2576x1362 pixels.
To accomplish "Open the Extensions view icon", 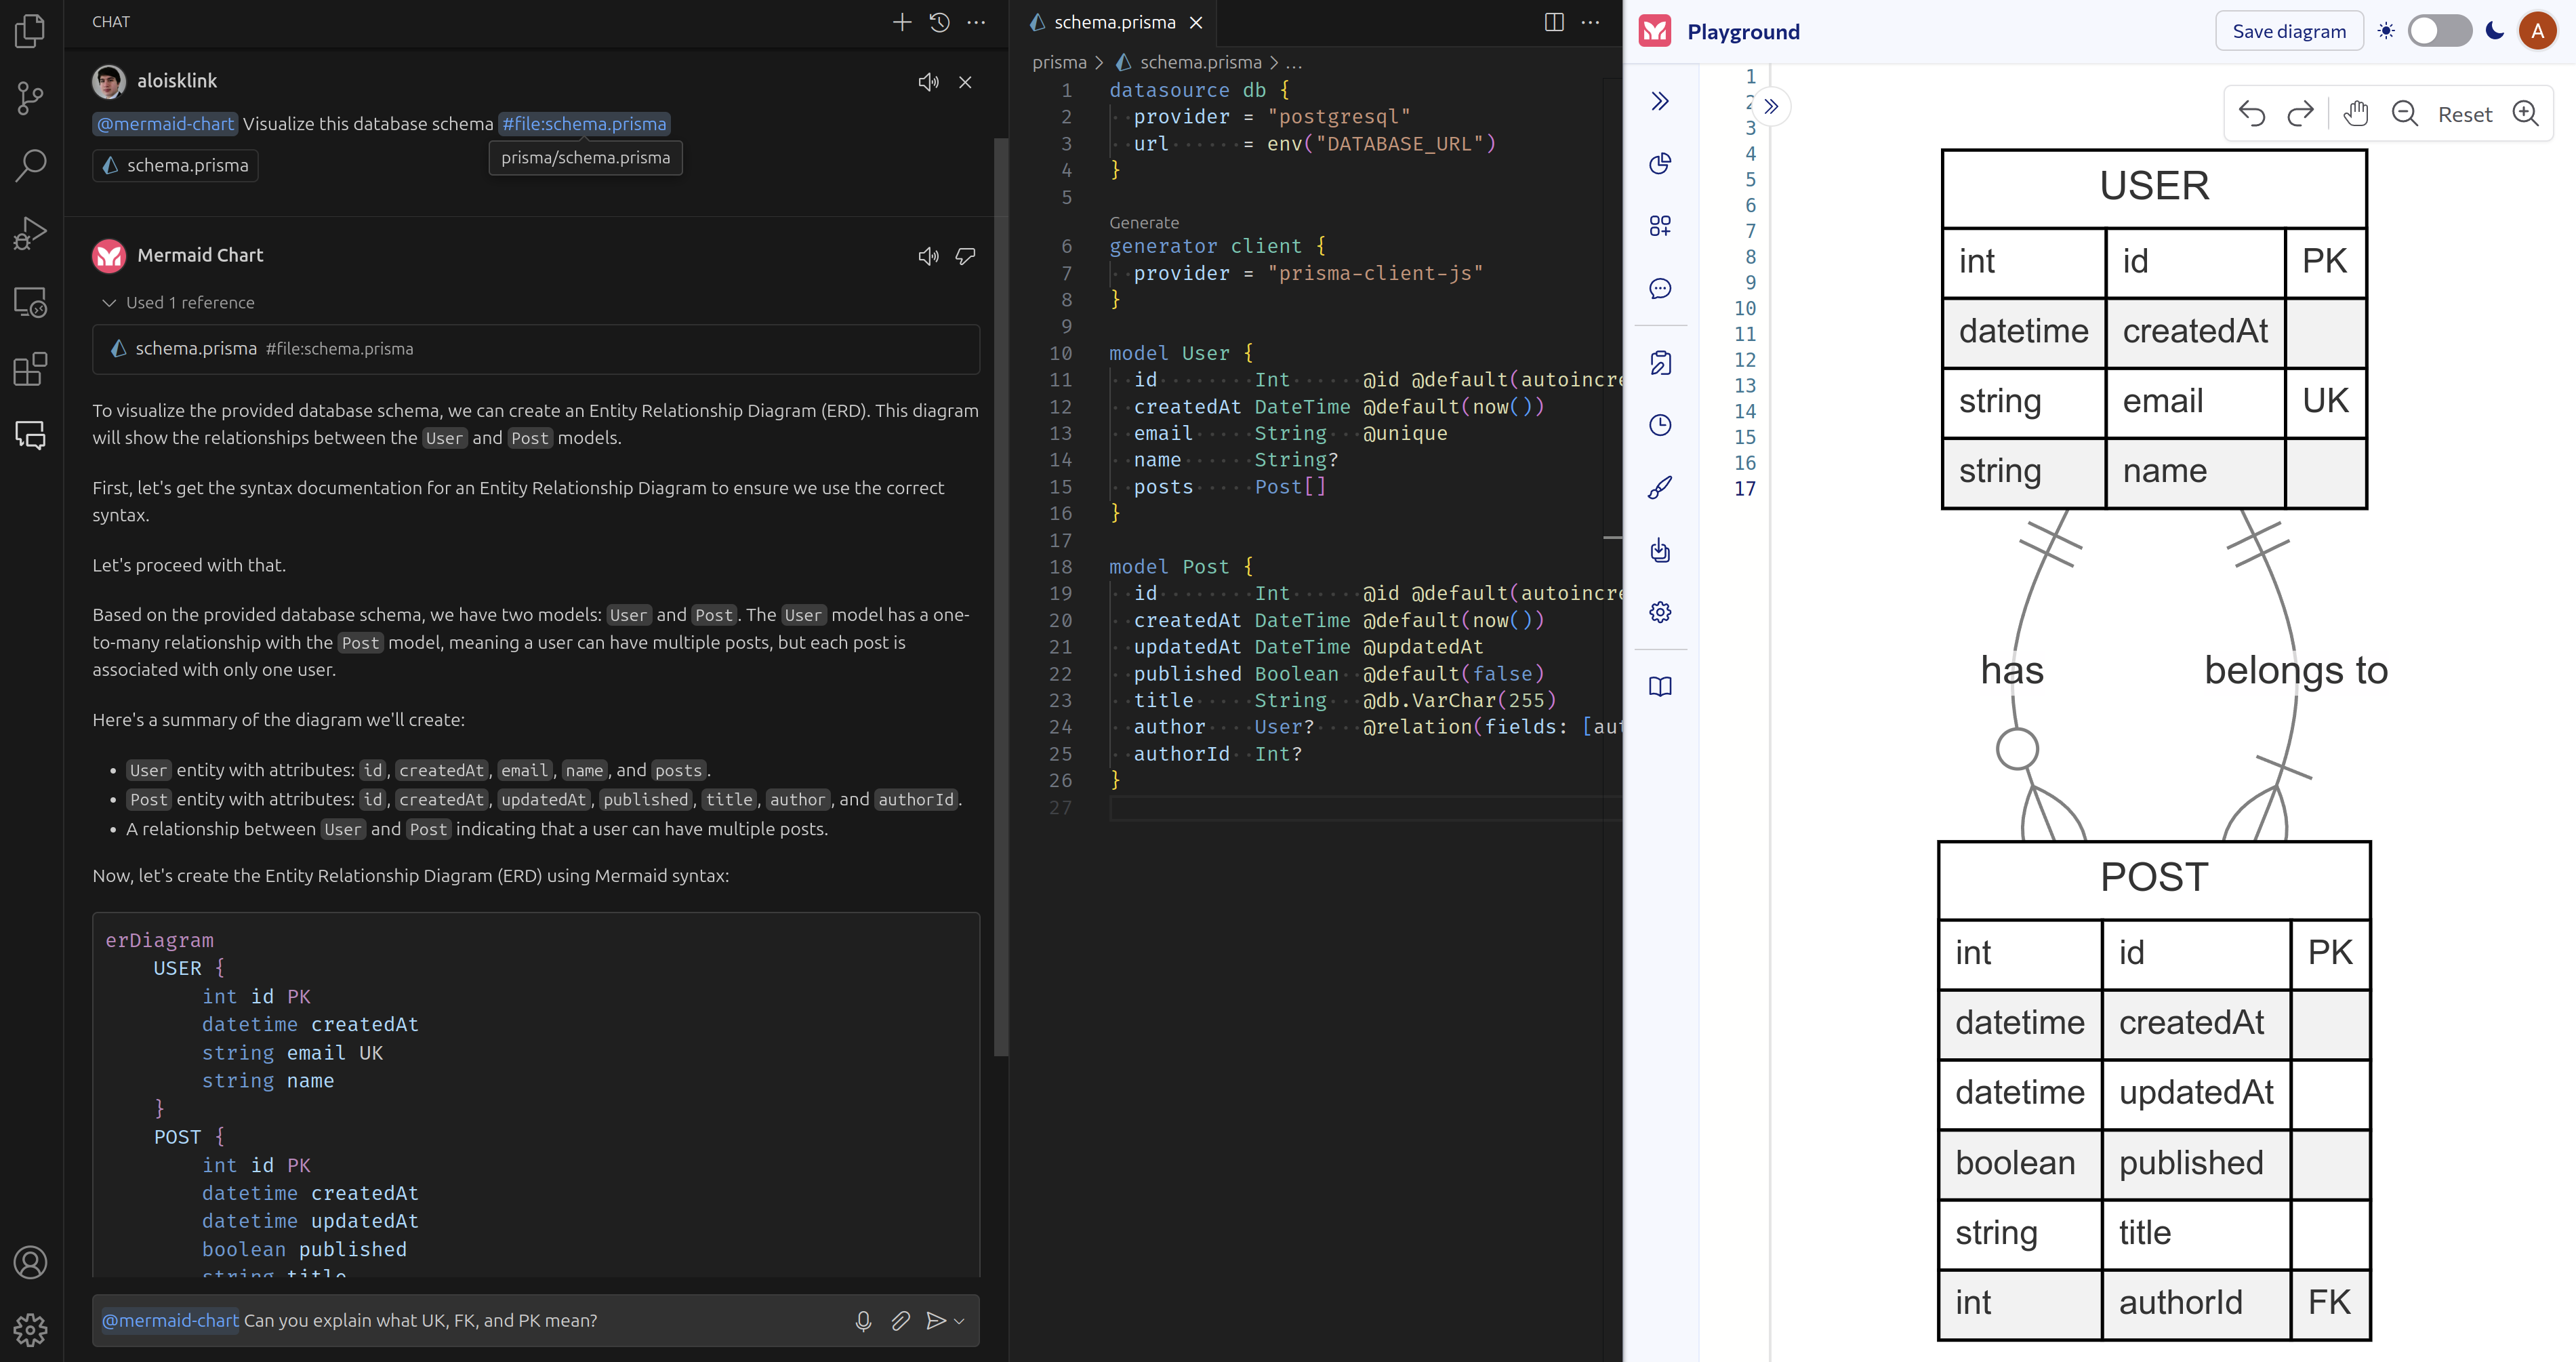I will coord(31,369).
